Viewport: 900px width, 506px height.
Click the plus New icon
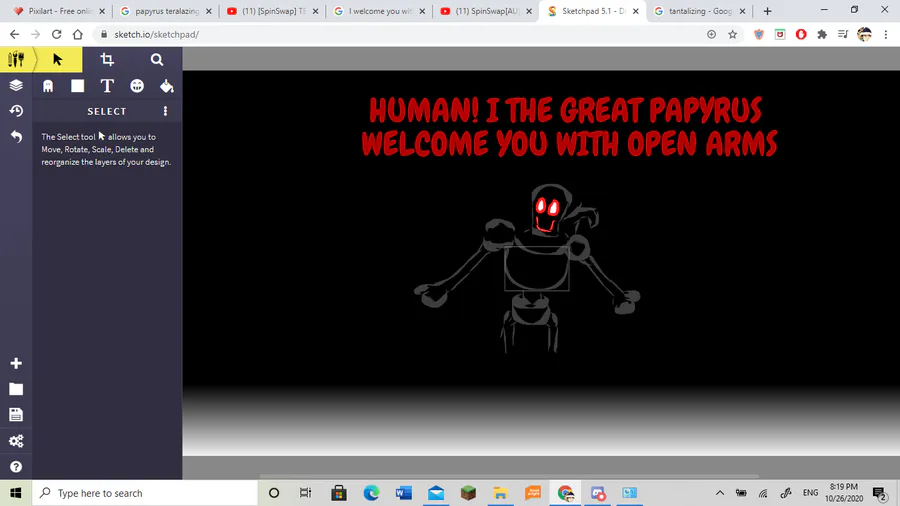(16, 363)
